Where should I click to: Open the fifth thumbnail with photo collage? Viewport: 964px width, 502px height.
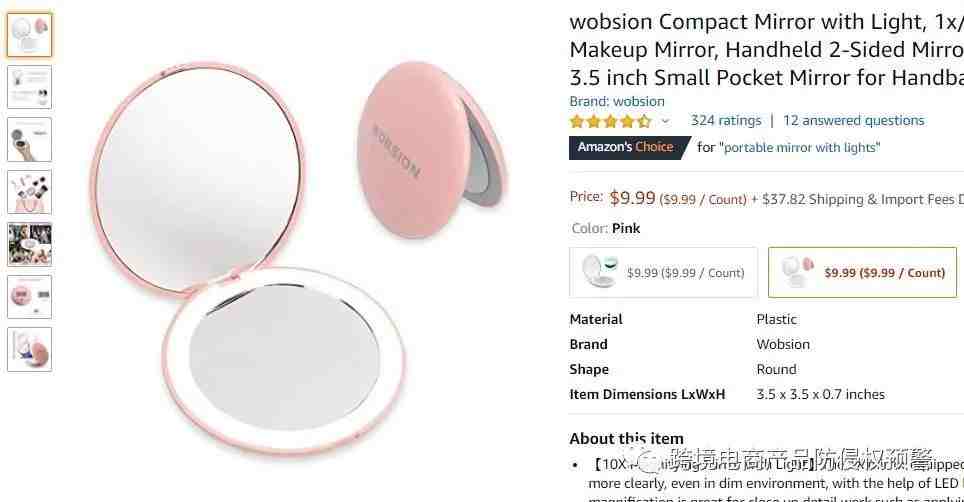tap(30, 245)
